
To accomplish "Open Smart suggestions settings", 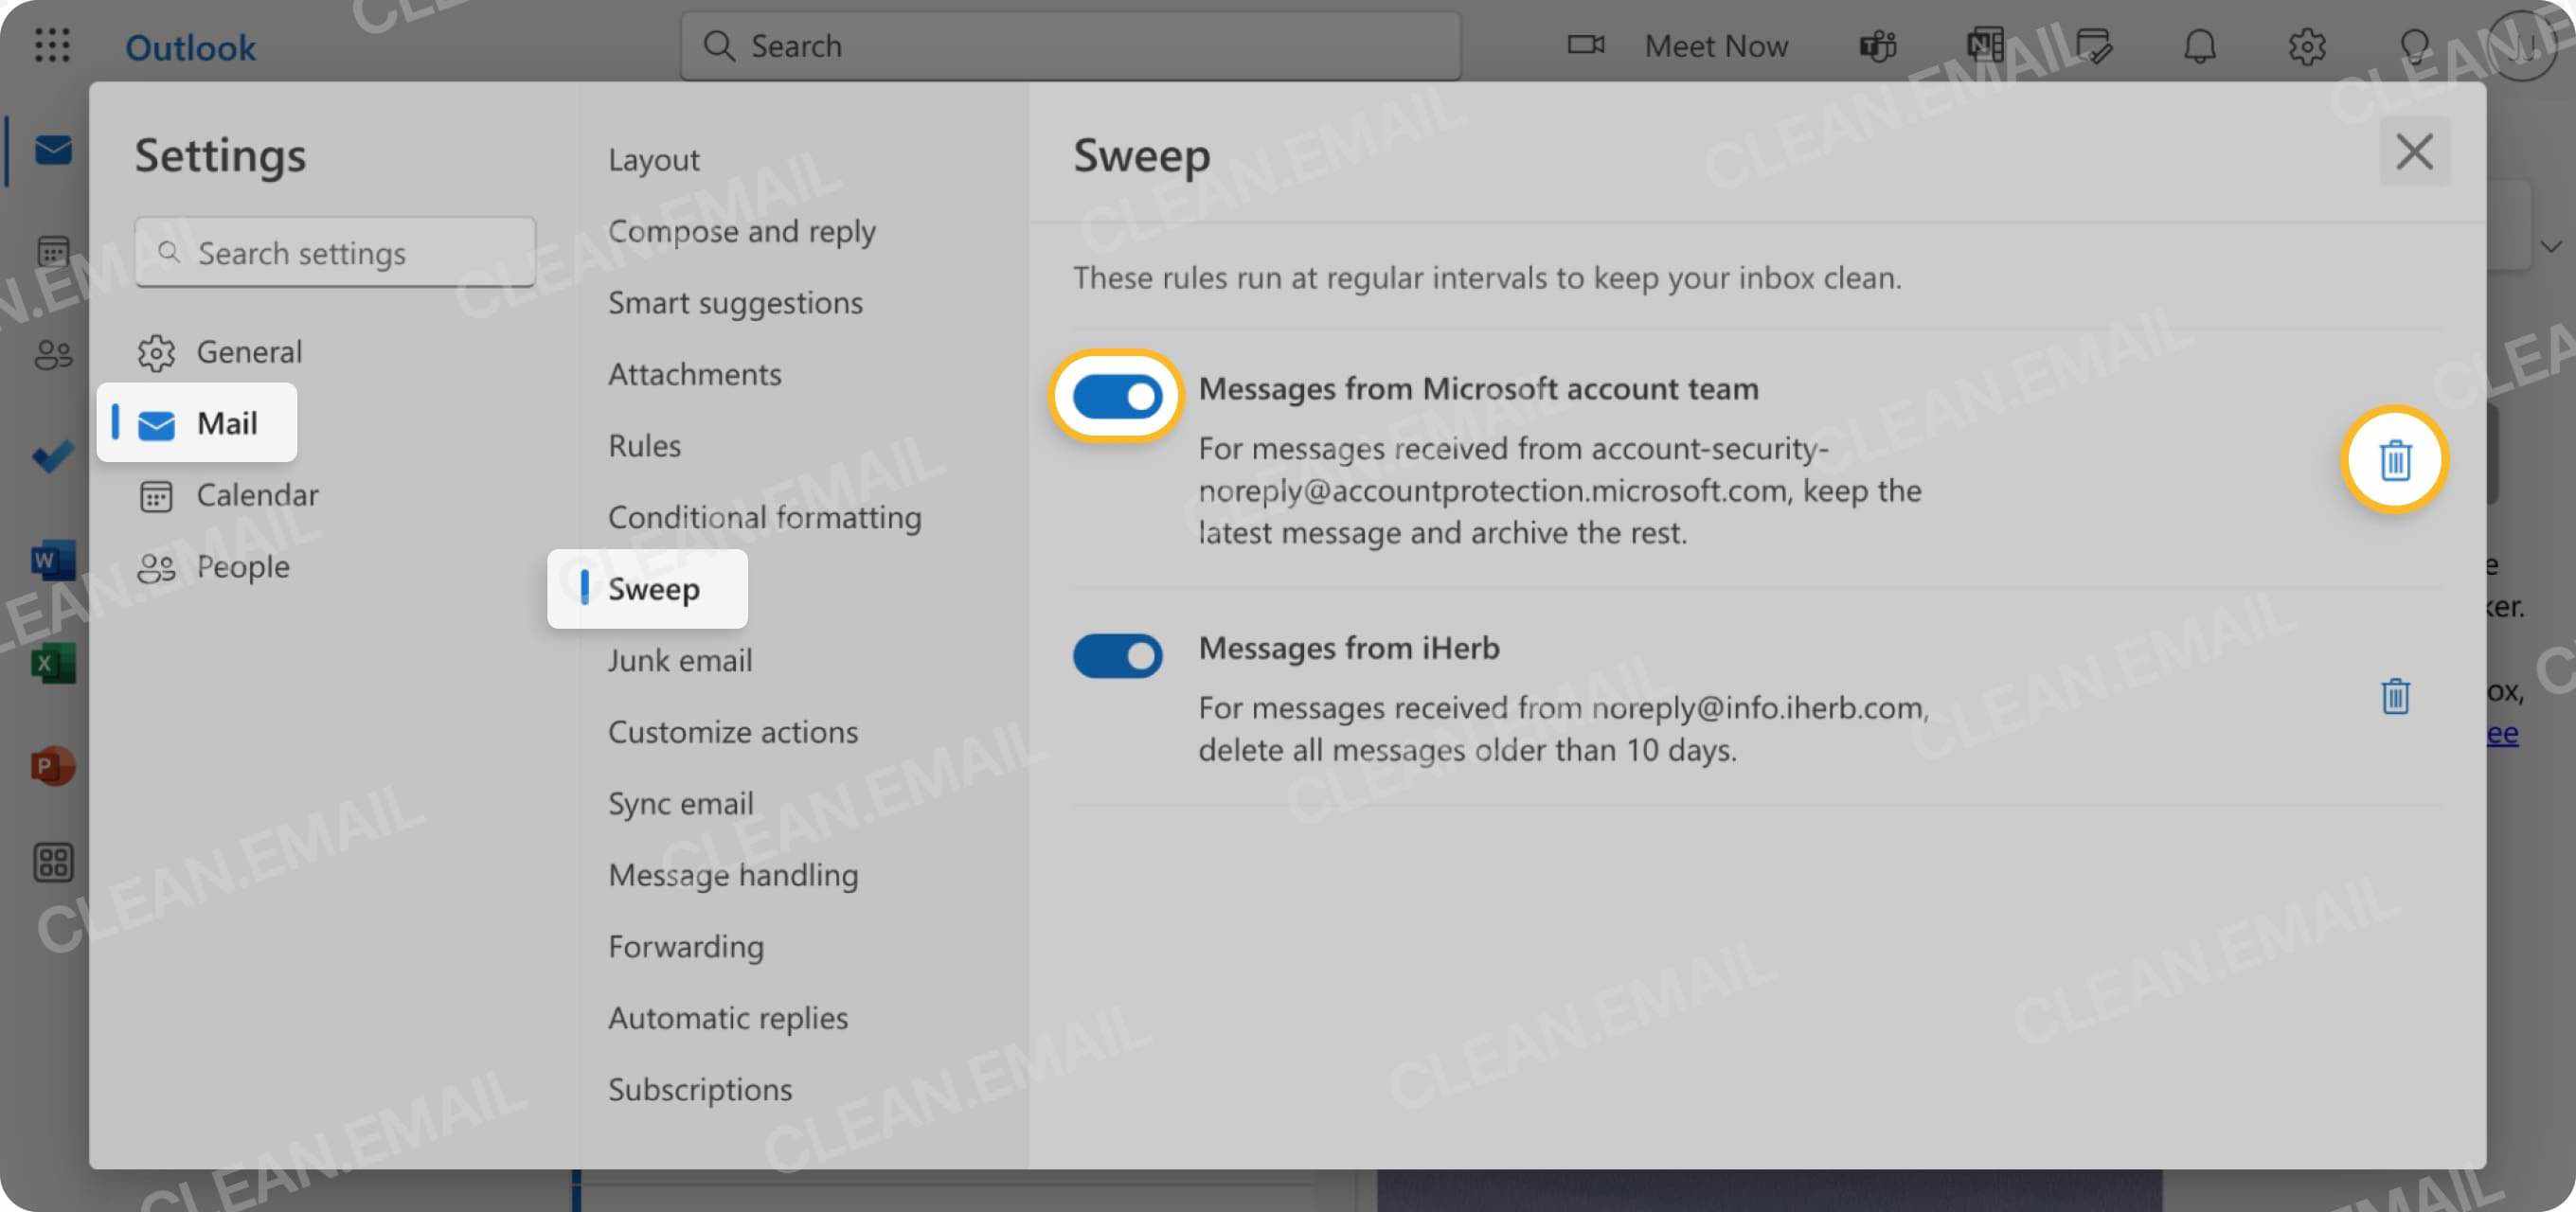I will [x=735, y=303].
